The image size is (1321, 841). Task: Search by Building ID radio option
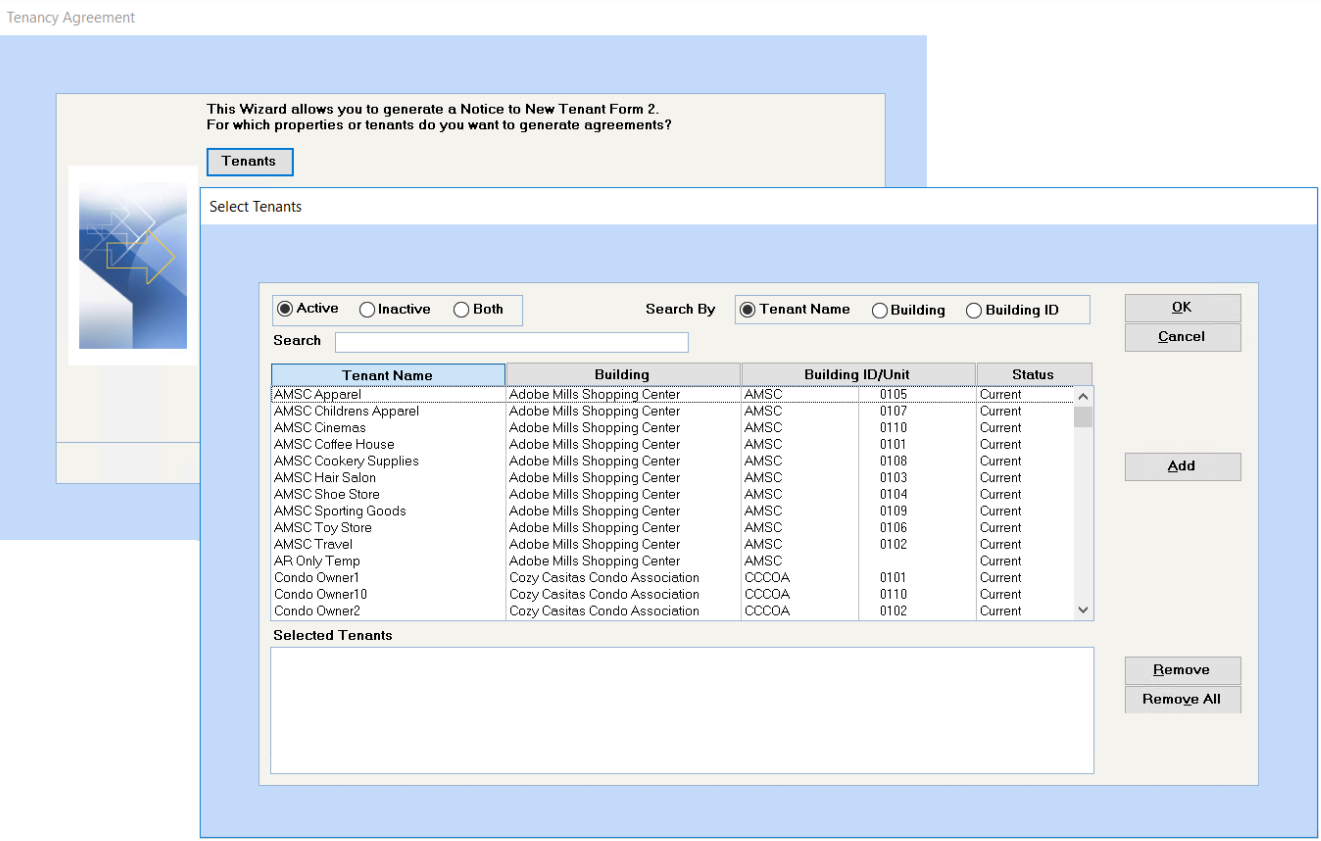974,311
